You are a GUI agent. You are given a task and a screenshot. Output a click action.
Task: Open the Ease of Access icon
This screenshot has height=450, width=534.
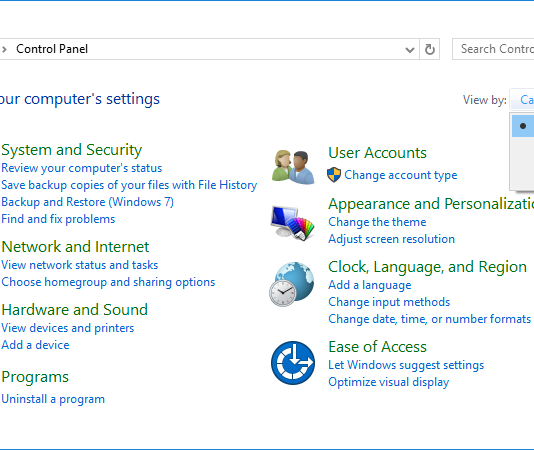coord(293,363)
